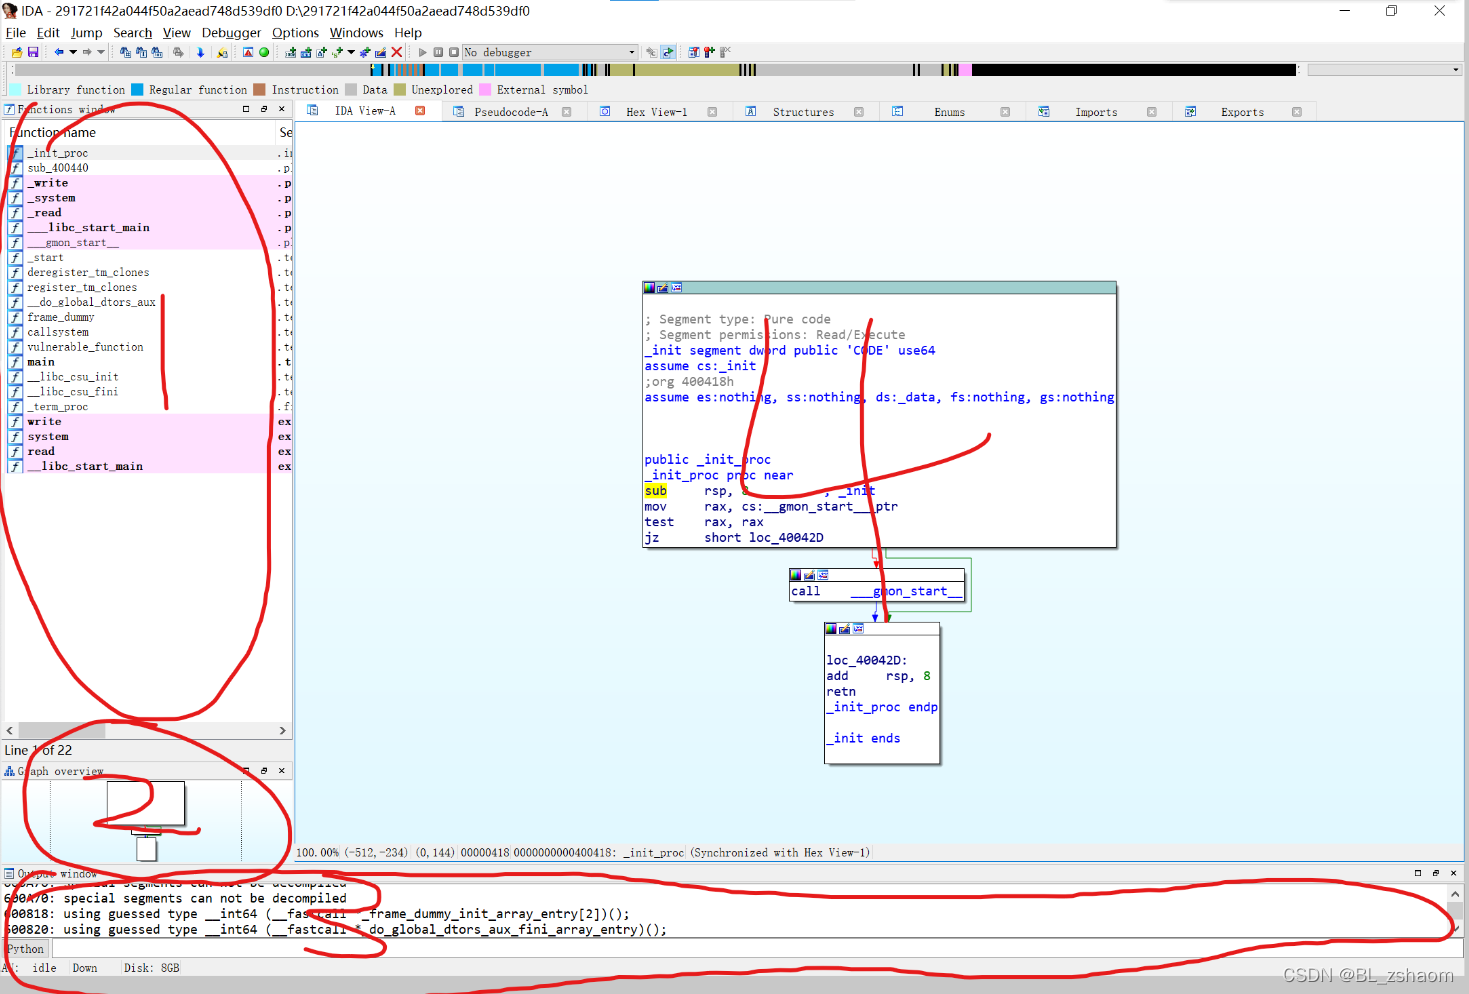Float the Functions window panel
Screen dimensions: 1469x994
264,109
